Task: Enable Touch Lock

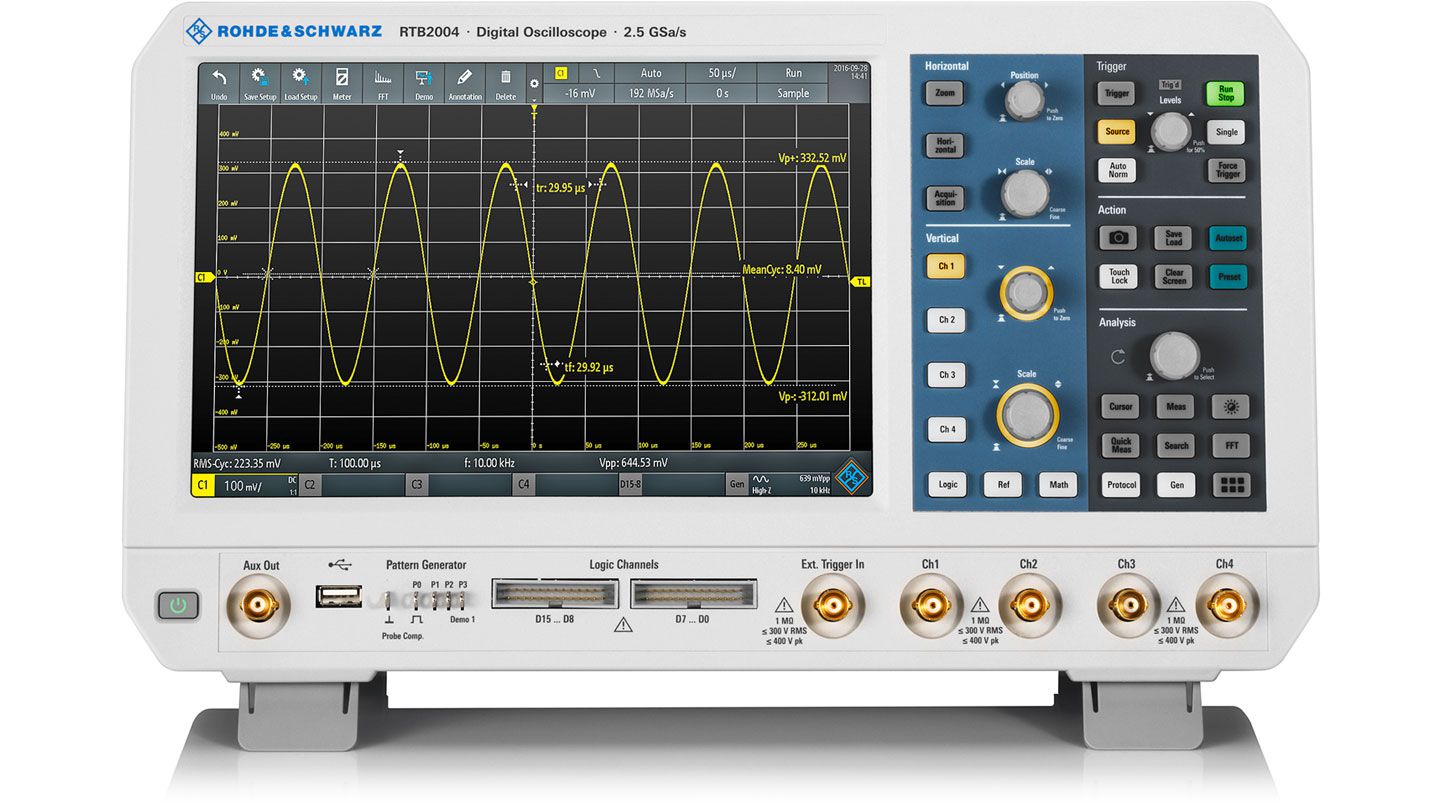Action: coord(1118,277)
